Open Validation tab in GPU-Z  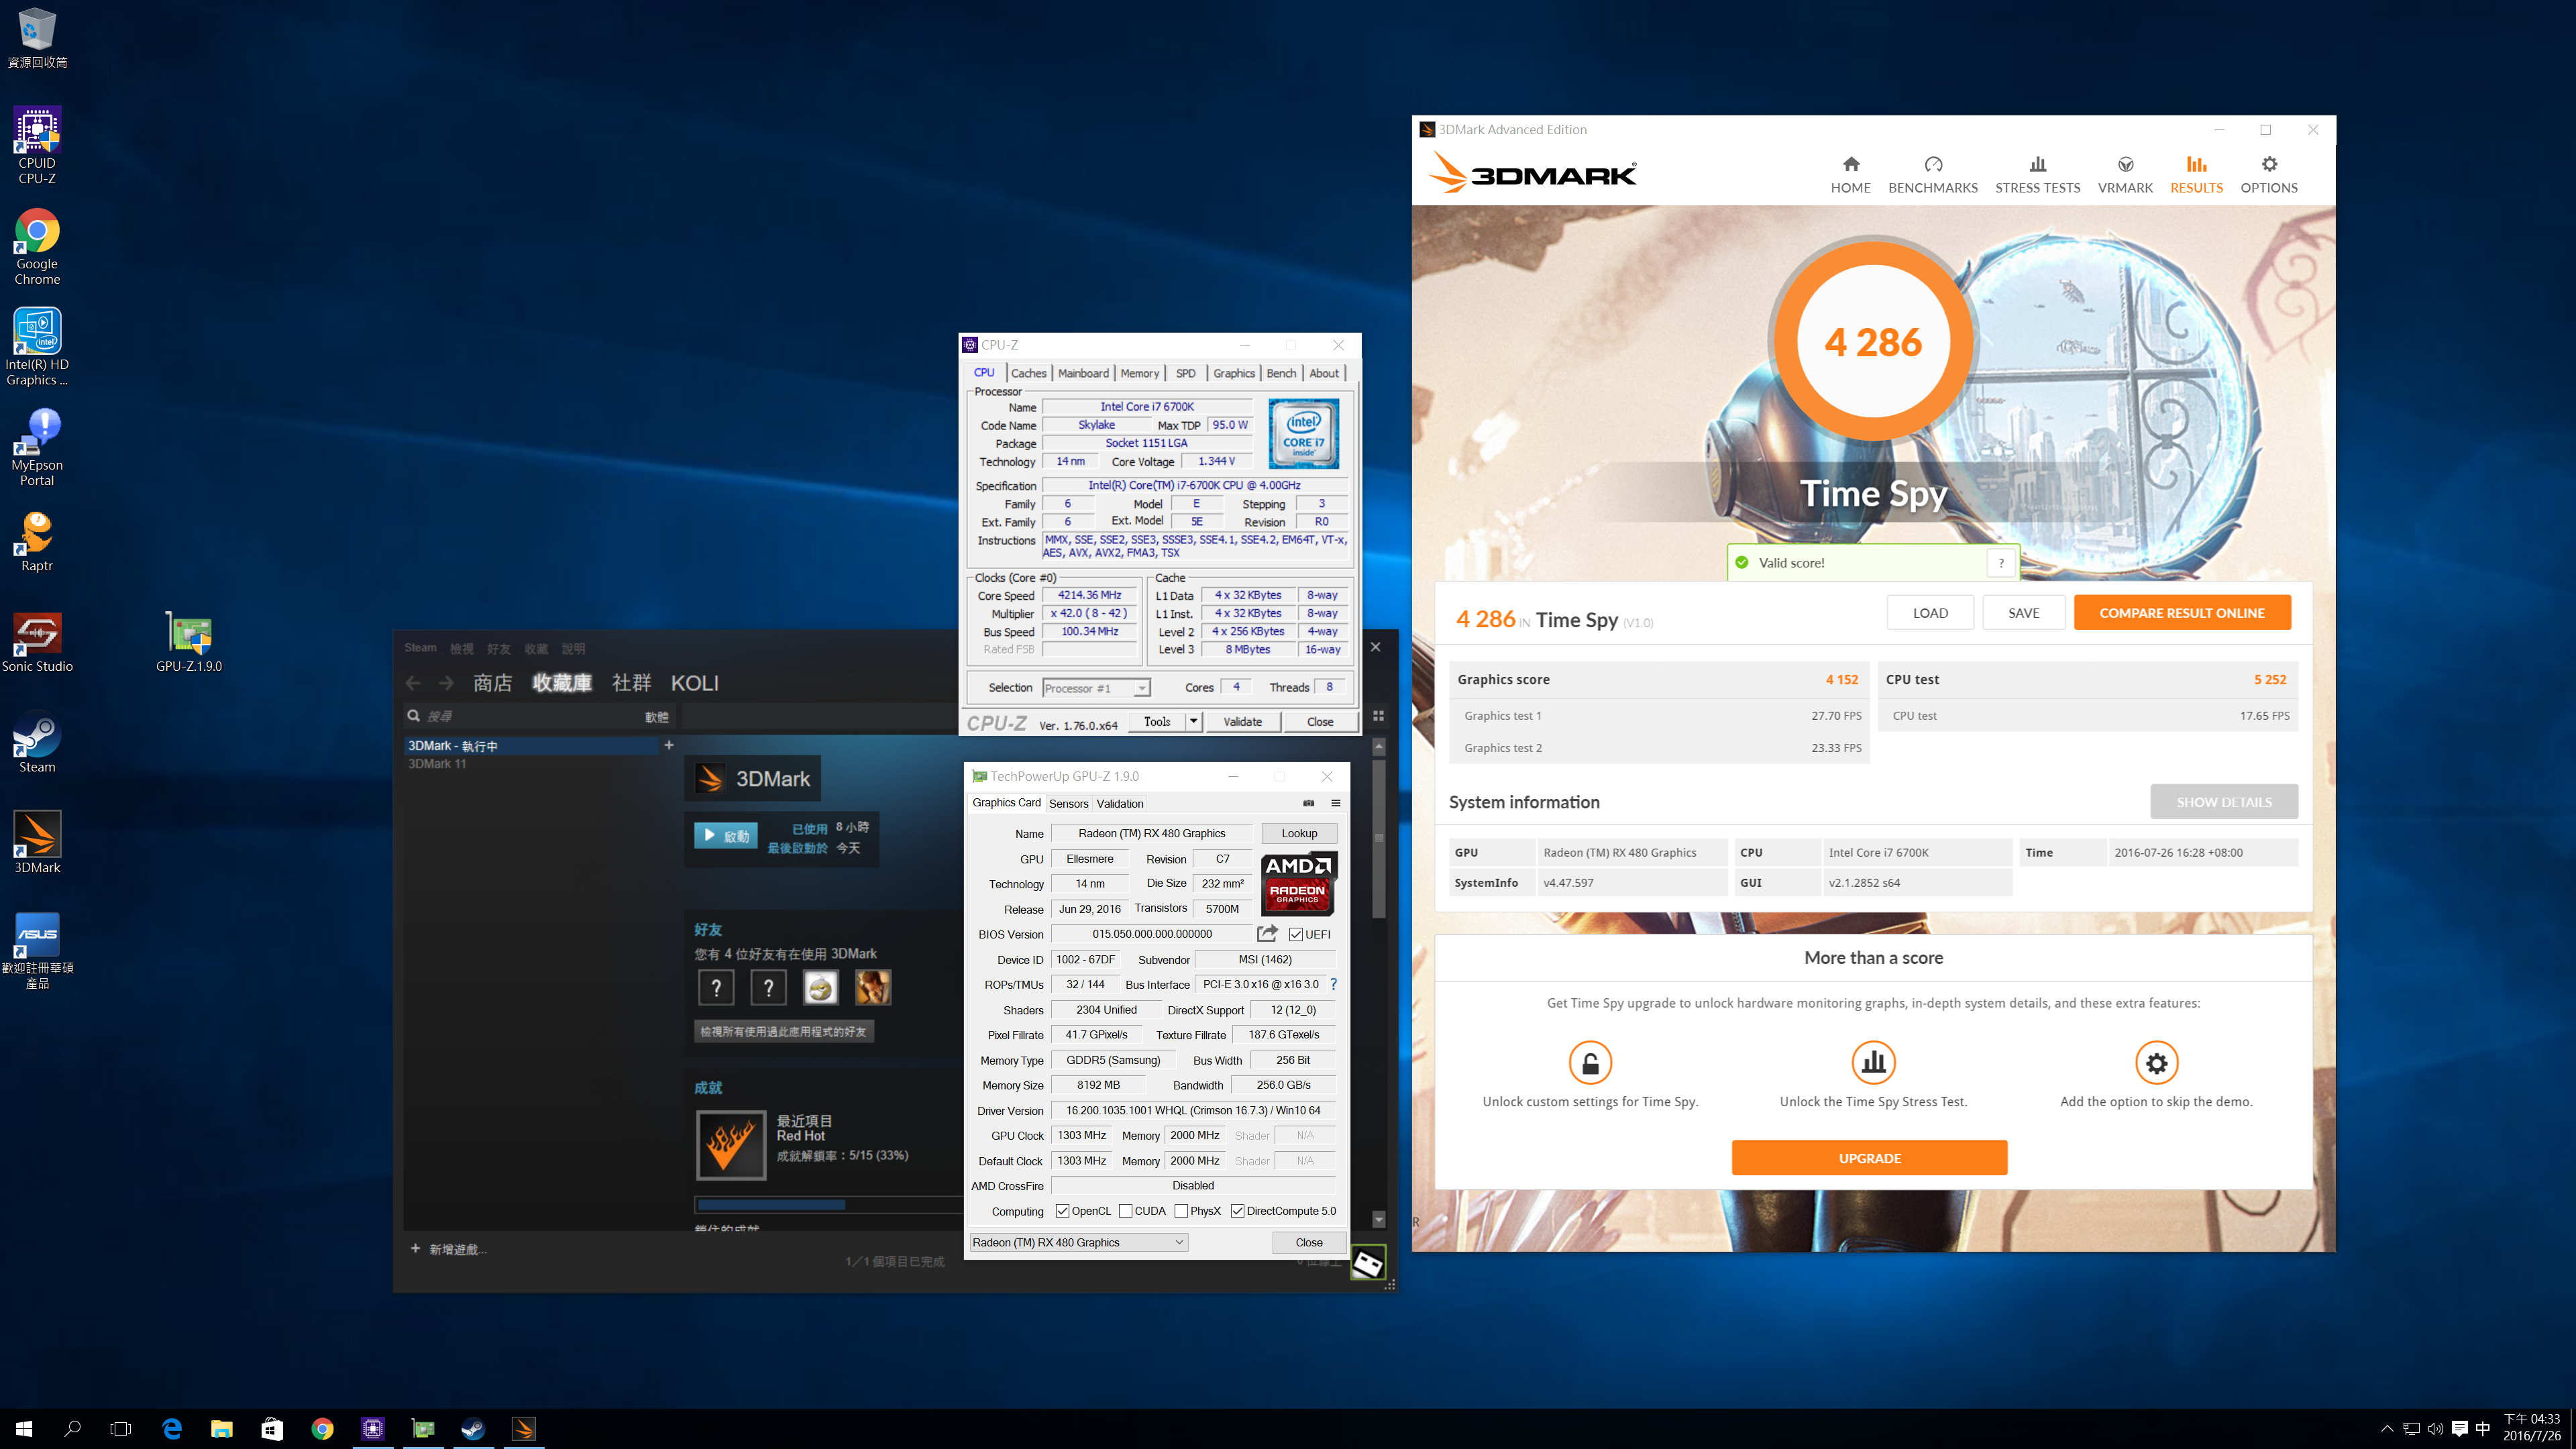1119,804
